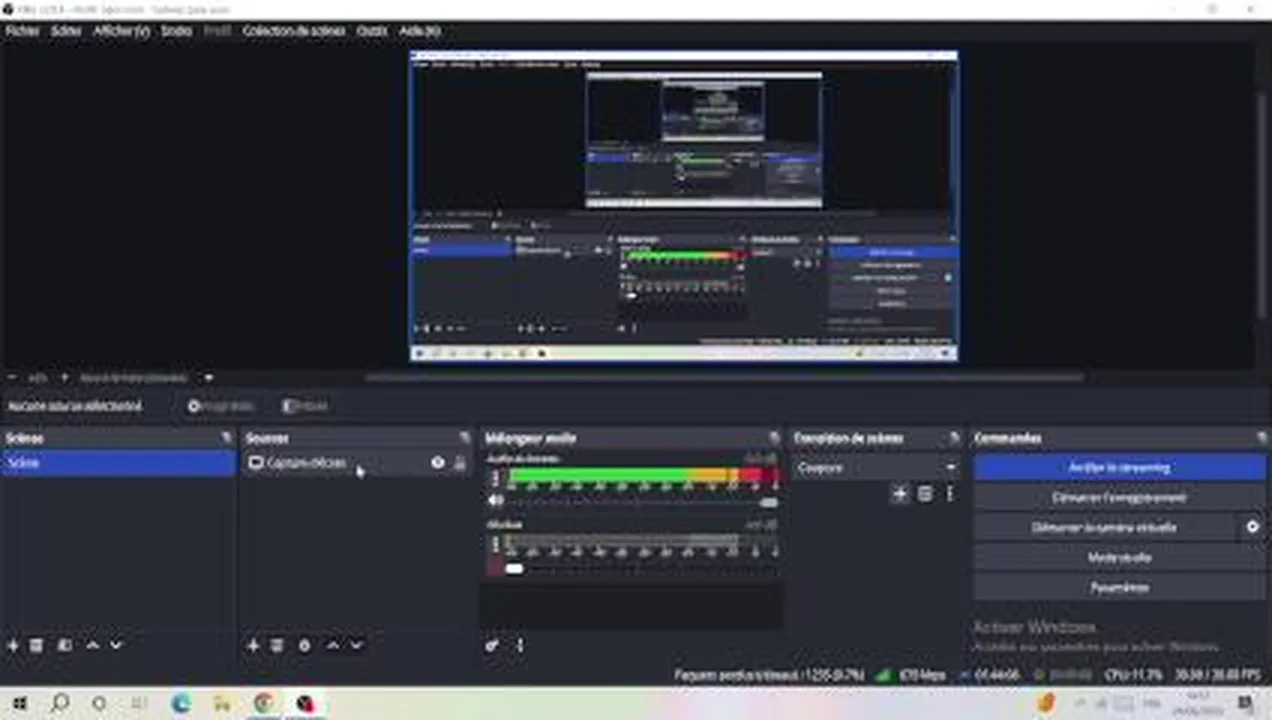The image size is (1272, 720).
Task: Open the Fichier menu
Action: point(22,31)
